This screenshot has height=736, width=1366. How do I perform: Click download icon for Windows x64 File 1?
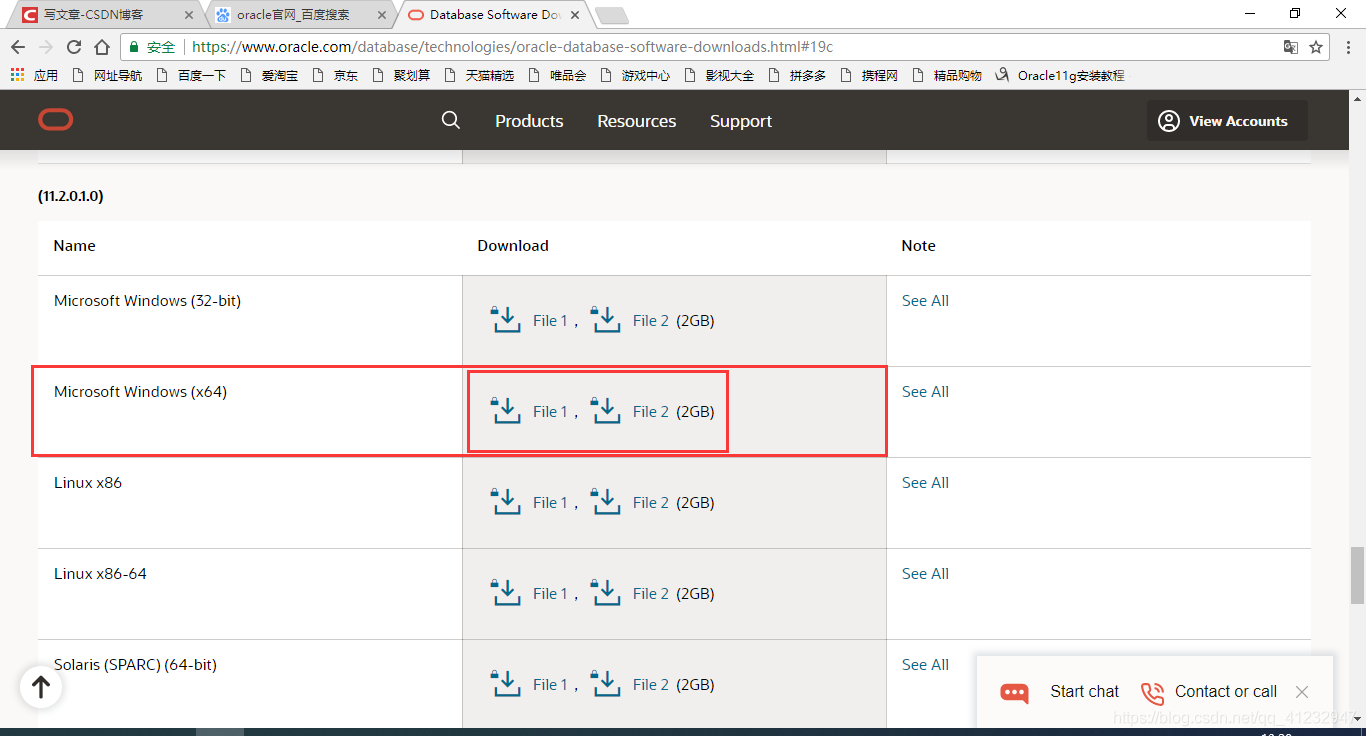click(506, 410)
